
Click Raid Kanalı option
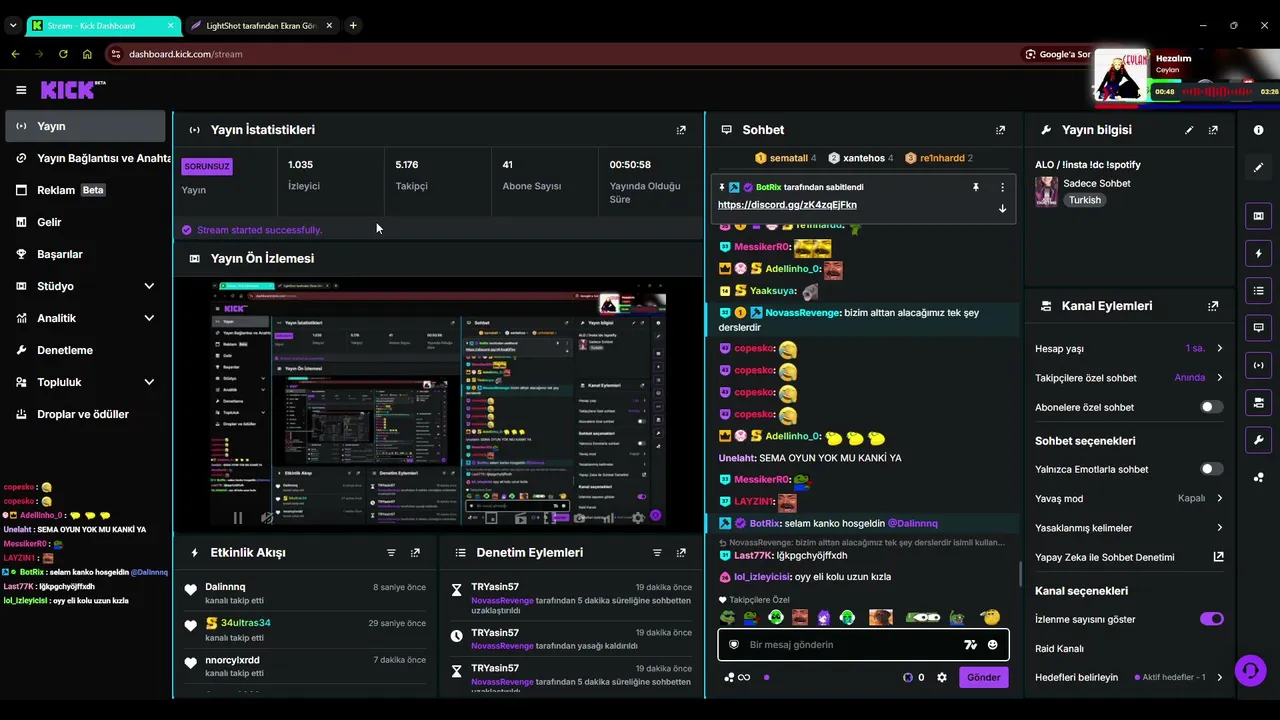1059,649
